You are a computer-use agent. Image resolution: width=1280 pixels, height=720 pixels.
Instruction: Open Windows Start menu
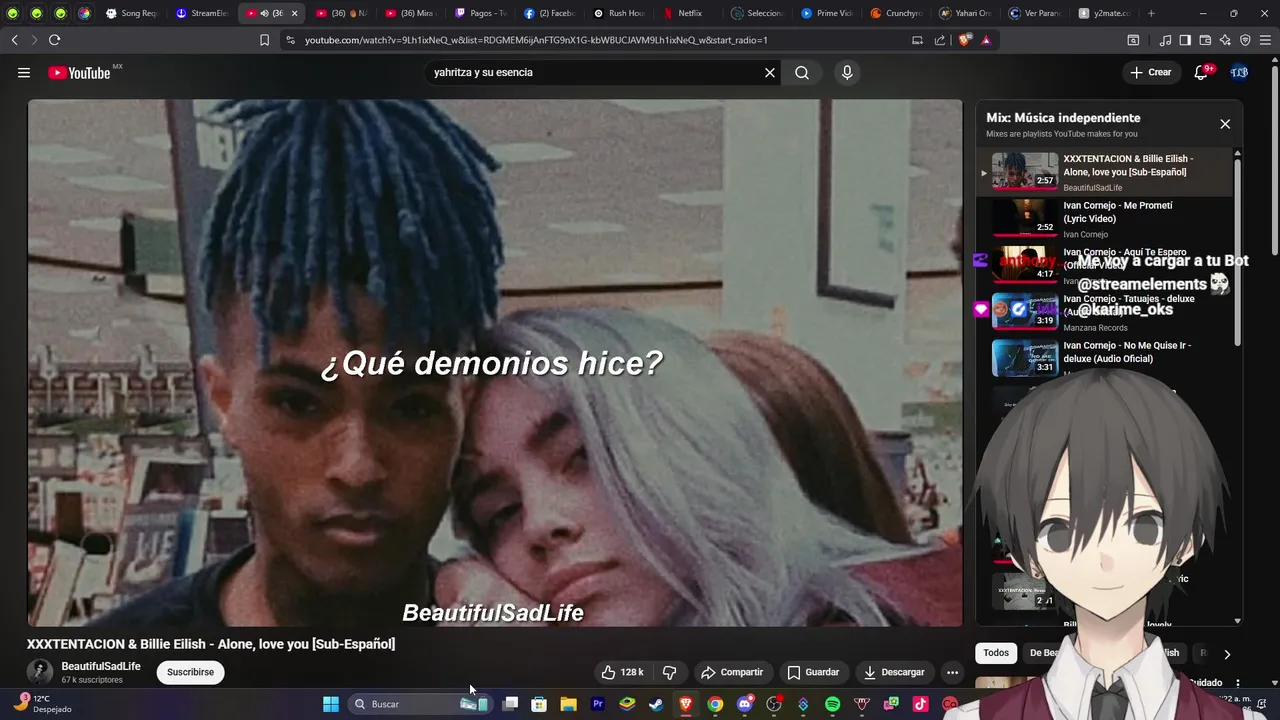point(331,704)
